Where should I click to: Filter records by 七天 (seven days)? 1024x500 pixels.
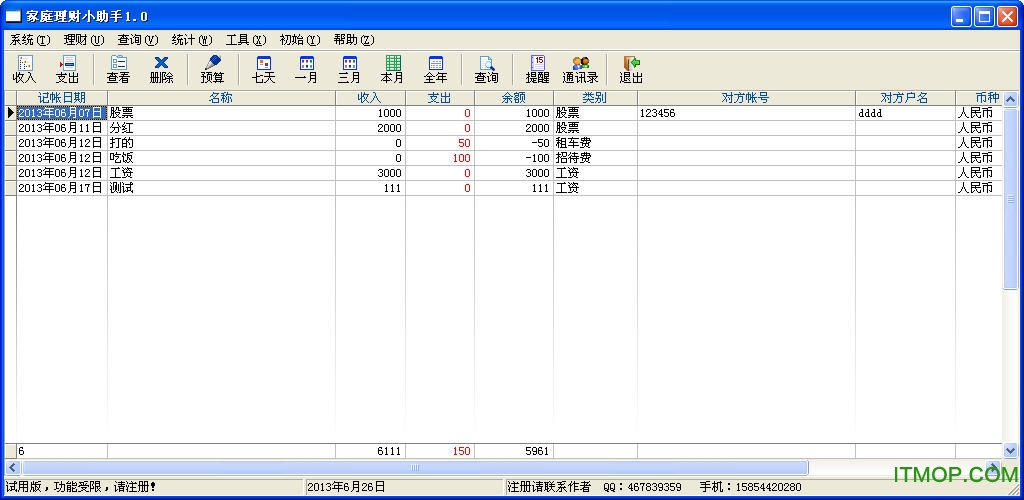click(263, 69)
